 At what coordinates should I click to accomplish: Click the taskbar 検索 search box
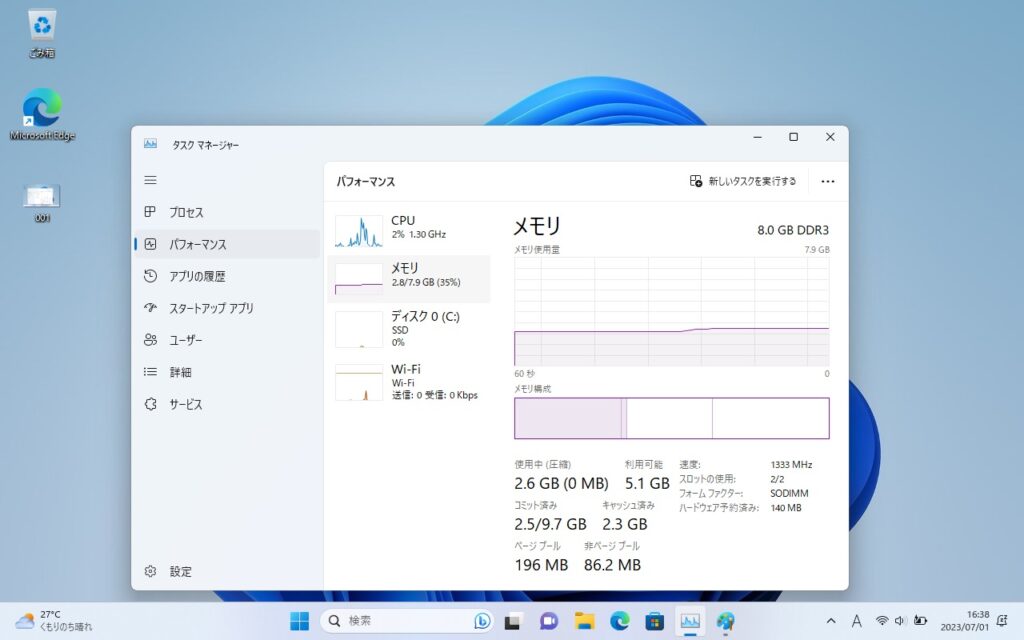(x=405, y=621)
